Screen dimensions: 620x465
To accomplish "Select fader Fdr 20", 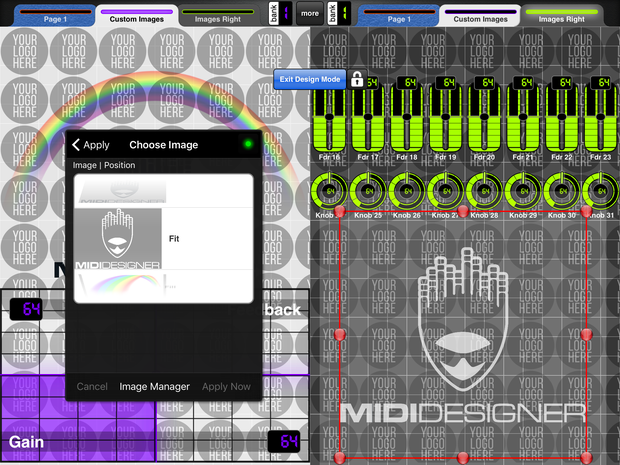I will (x=484, y=119).
